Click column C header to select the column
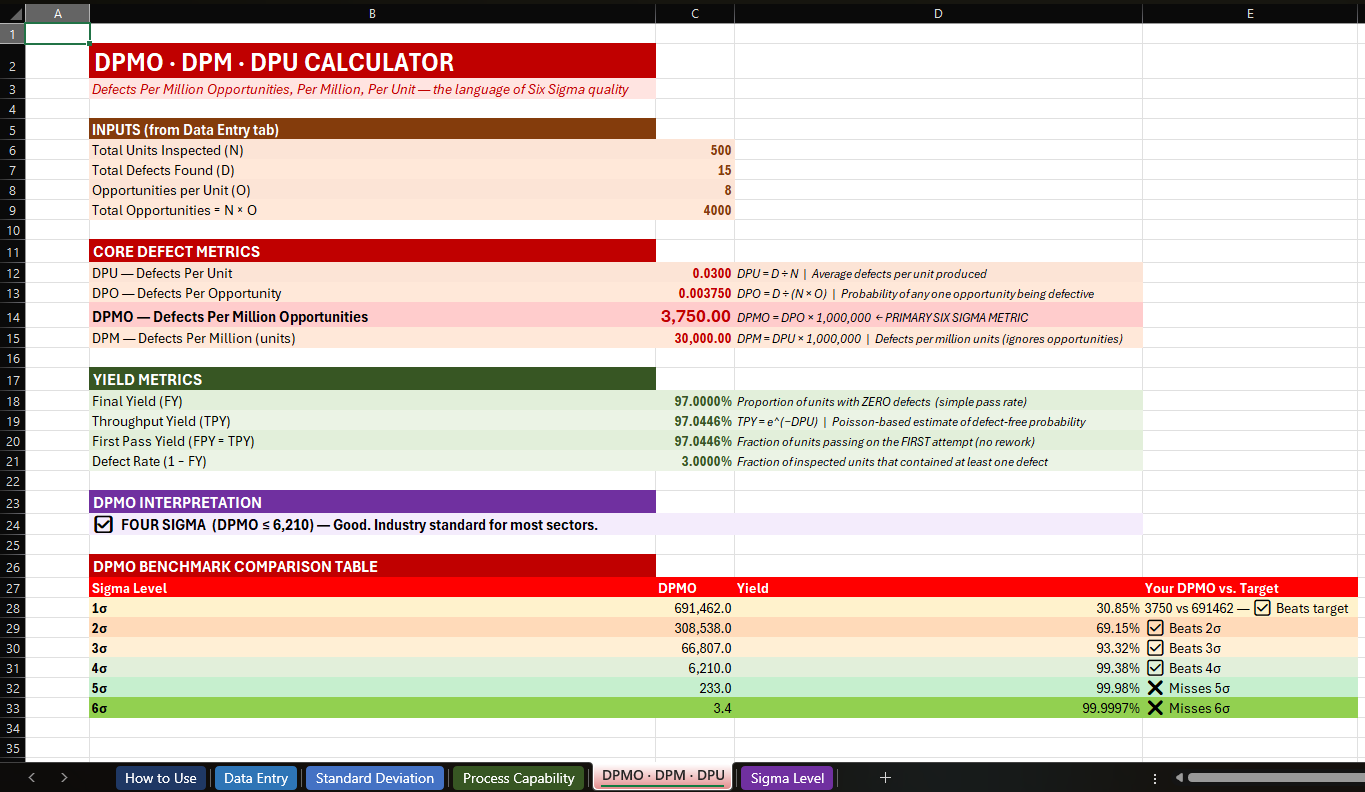The width and height of the screenshot is (1365, 792). pos(695,13)
